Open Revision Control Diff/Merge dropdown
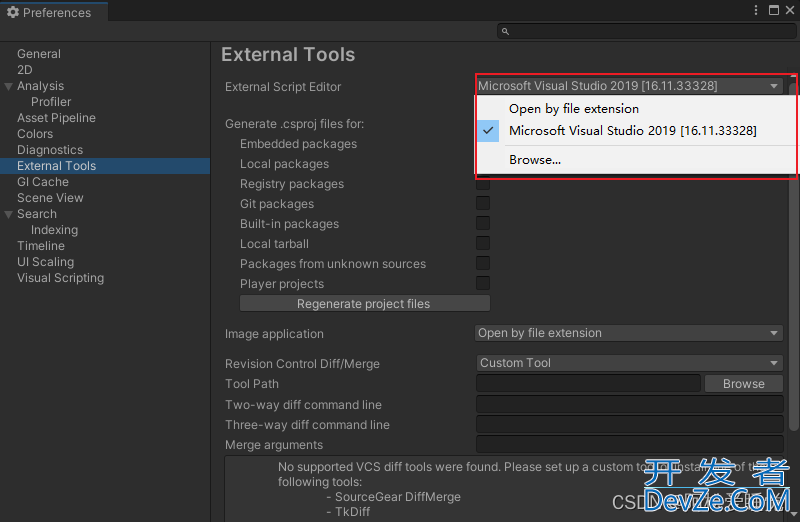Viewport: 800px width, 522px height. (629, 363)
